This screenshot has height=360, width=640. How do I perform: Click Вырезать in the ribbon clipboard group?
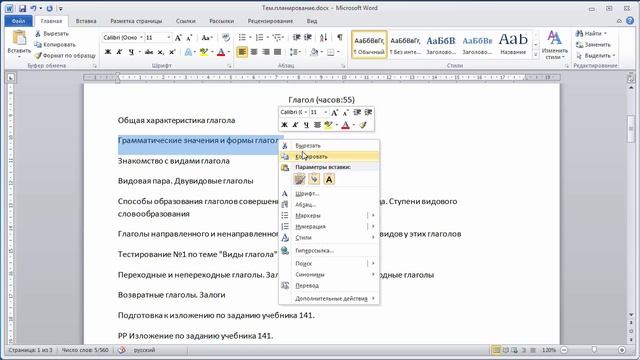coord(52,33)
